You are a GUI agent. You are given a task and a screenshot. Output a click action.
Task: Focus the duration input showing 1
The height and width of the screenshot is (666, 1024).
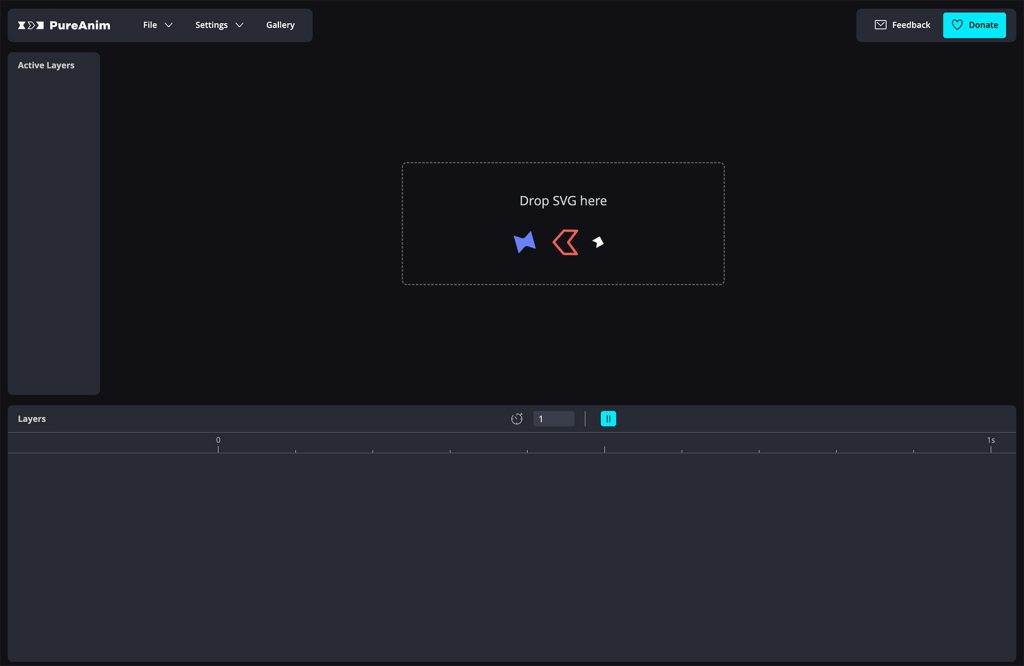click(554, 419)
